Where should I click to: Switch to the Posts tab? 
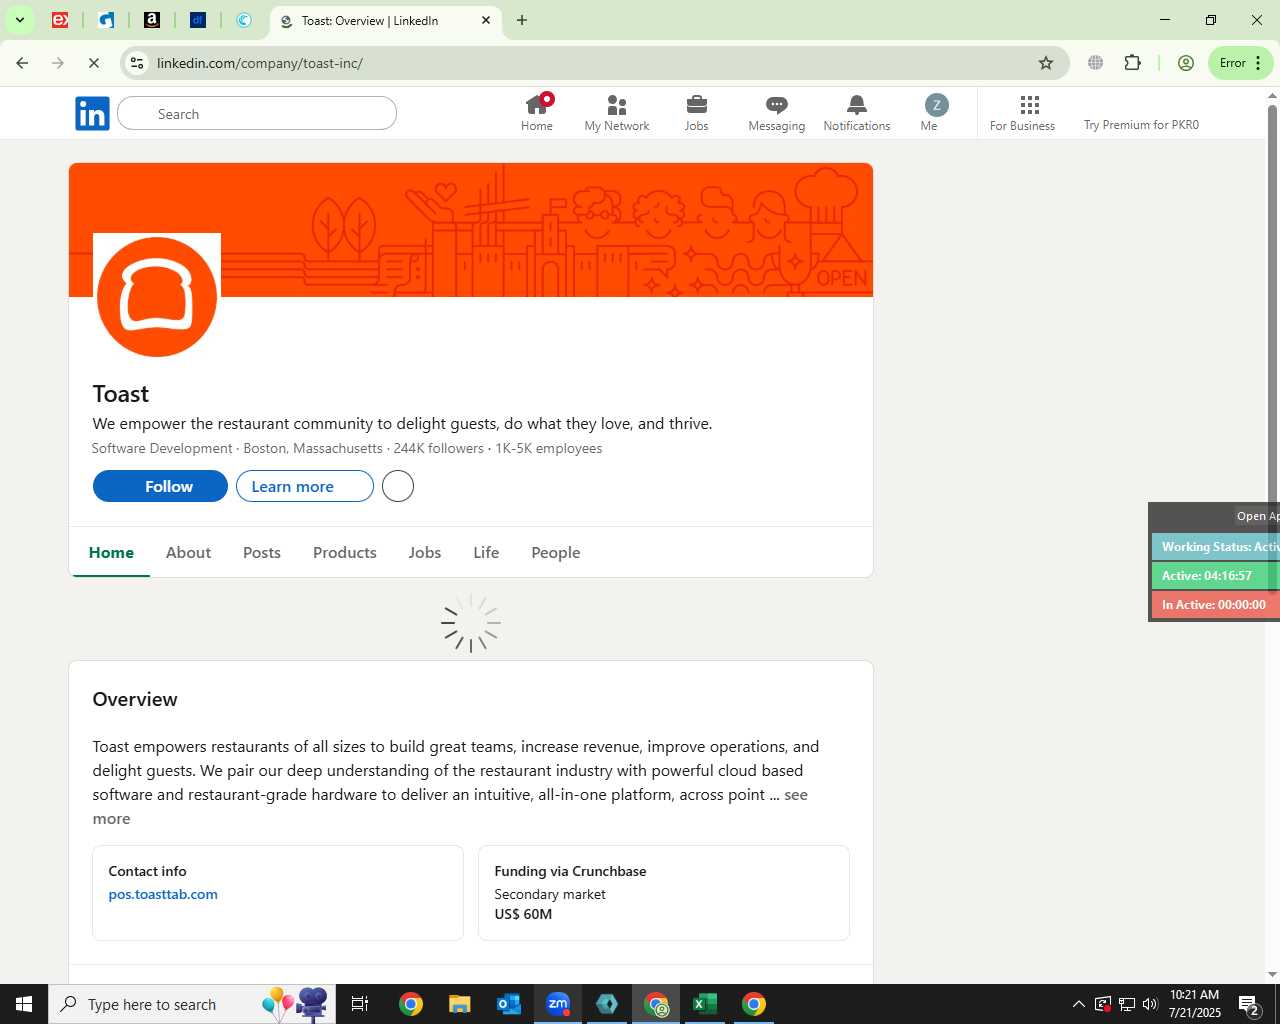[262, 553]
